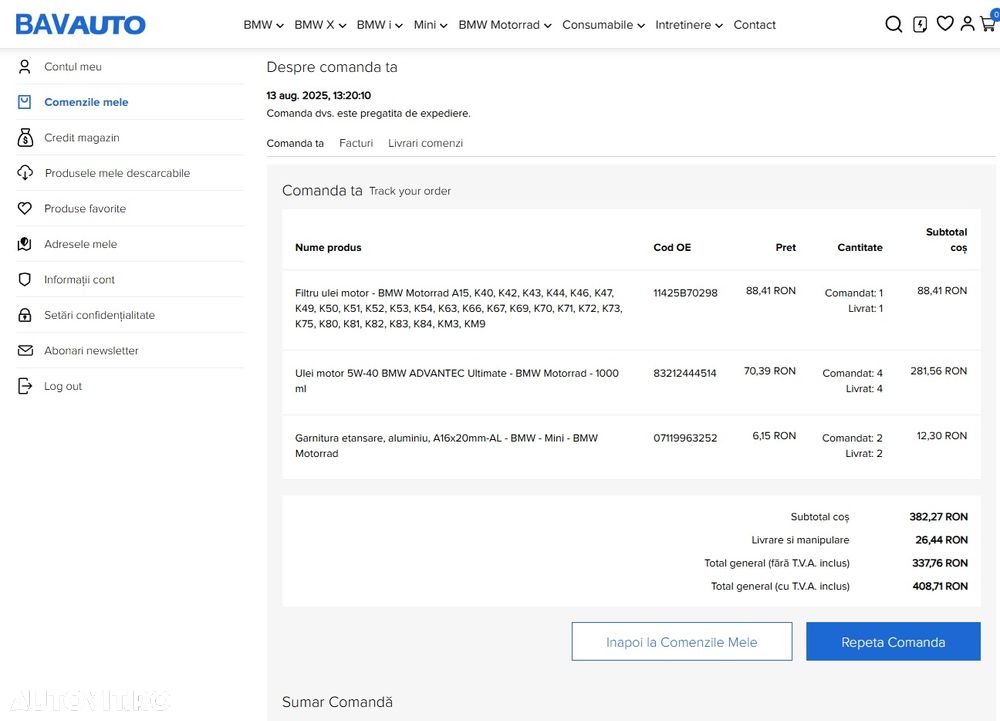
Task: Open the Consumabile dropdown menu
Action: pyautogui.click(x=603, y=25)
